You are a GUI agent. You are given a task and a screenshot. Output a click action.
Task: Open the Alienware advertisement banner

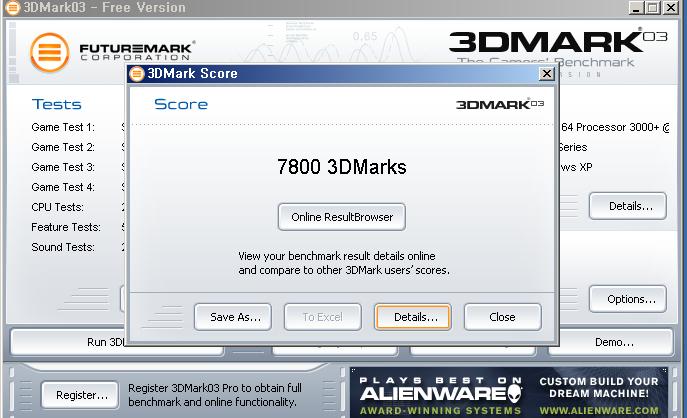click(x=509, y=393)
